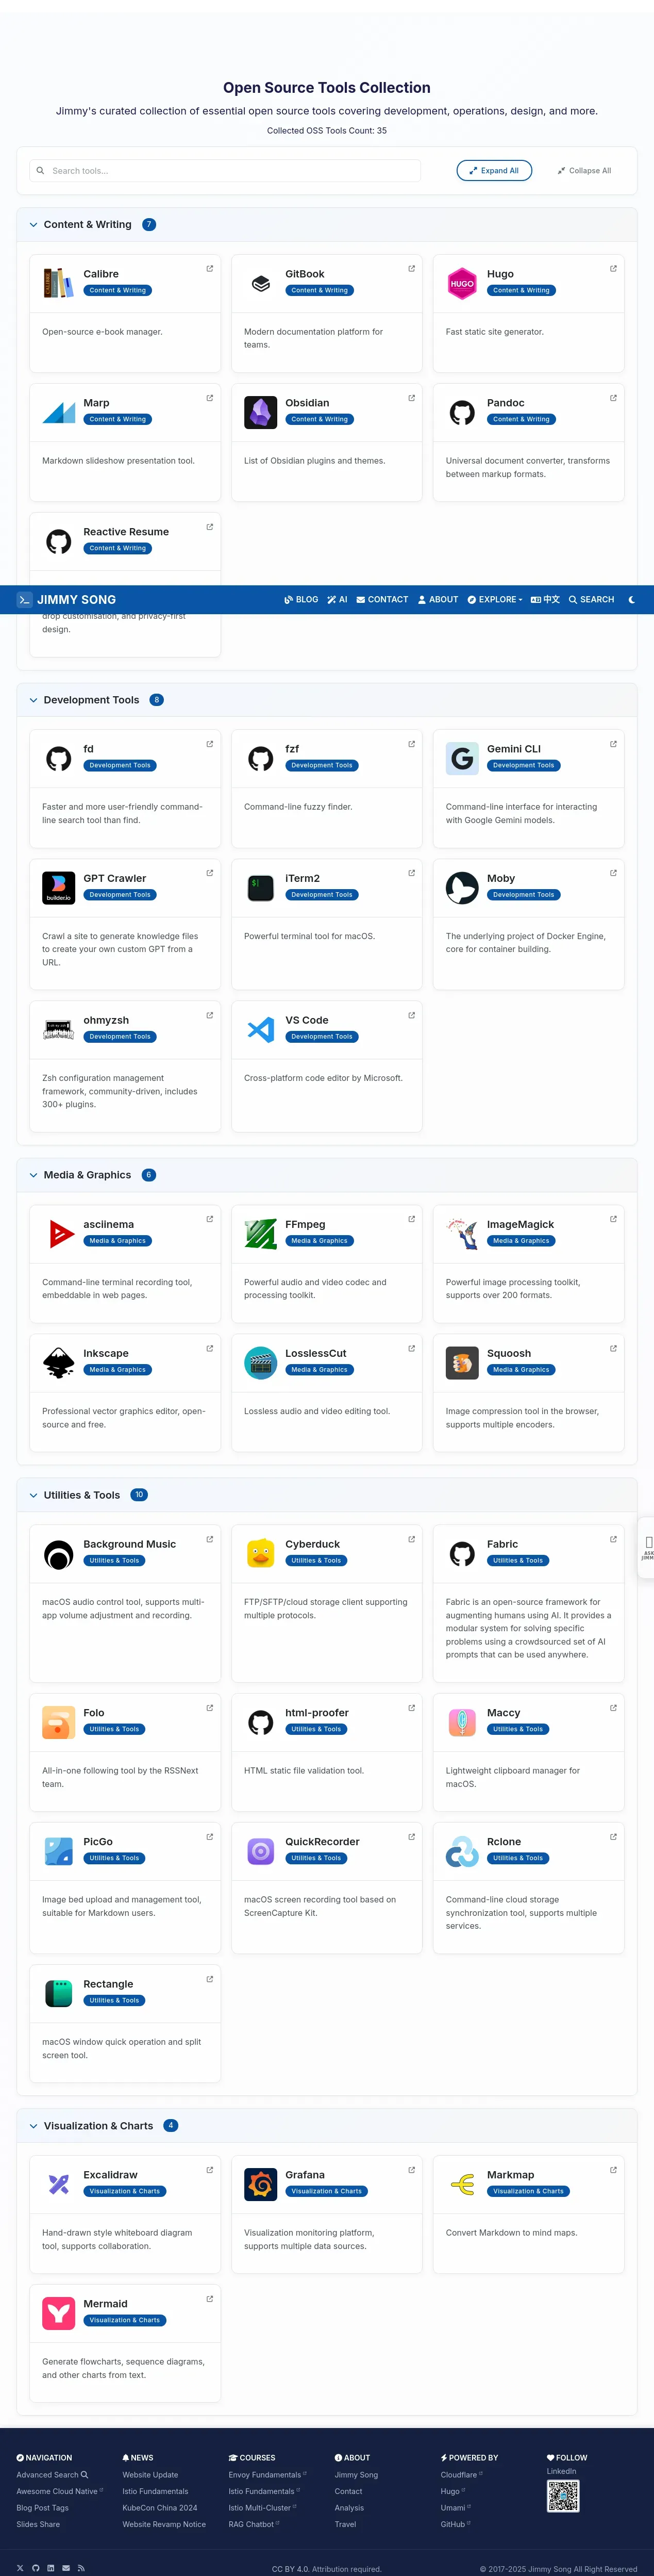The width and height of the screenshot is (654, 2576).
Task: Click the ImageMagick wizard logo
Action: (x=462, y=1234)
